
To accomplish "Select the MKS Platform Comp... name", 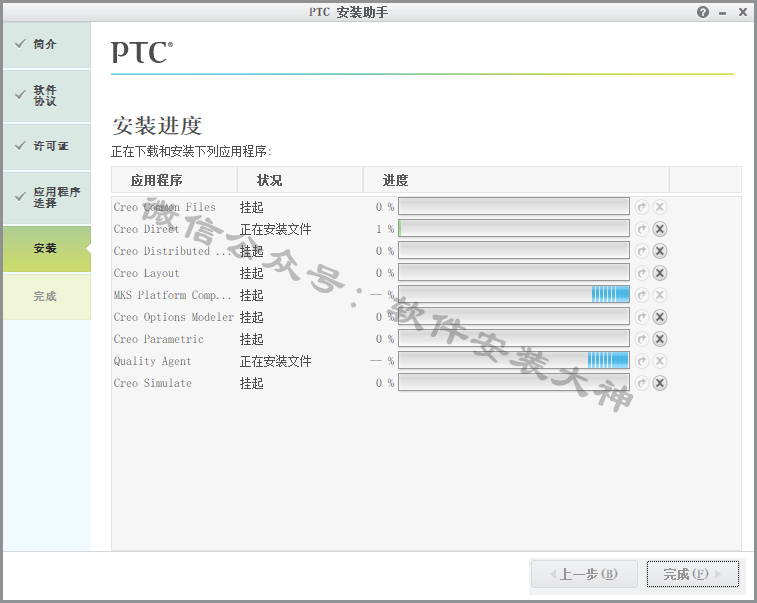I will (172, 295).
